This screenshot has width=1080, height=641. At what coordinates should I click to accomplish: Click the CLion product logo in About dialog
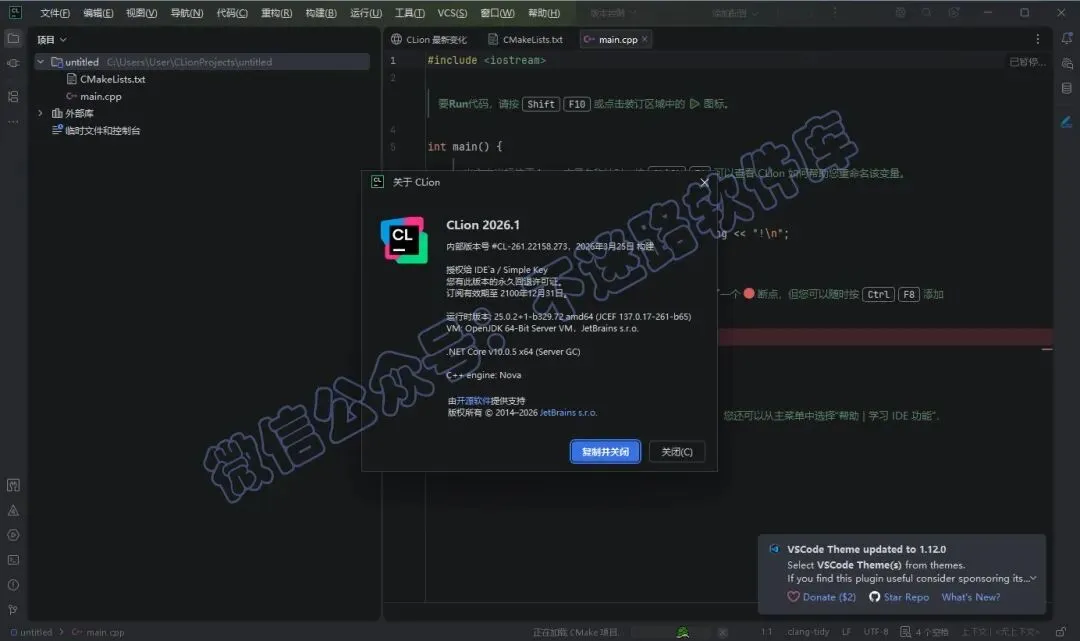pyautogui.click(x=404, y=240)
